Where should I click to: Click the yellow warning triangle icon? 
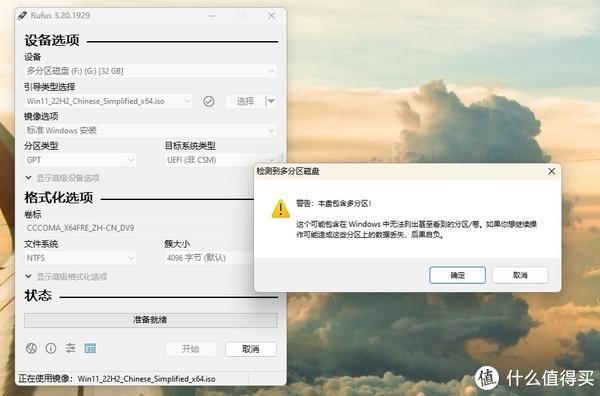[x=280, y=209]
